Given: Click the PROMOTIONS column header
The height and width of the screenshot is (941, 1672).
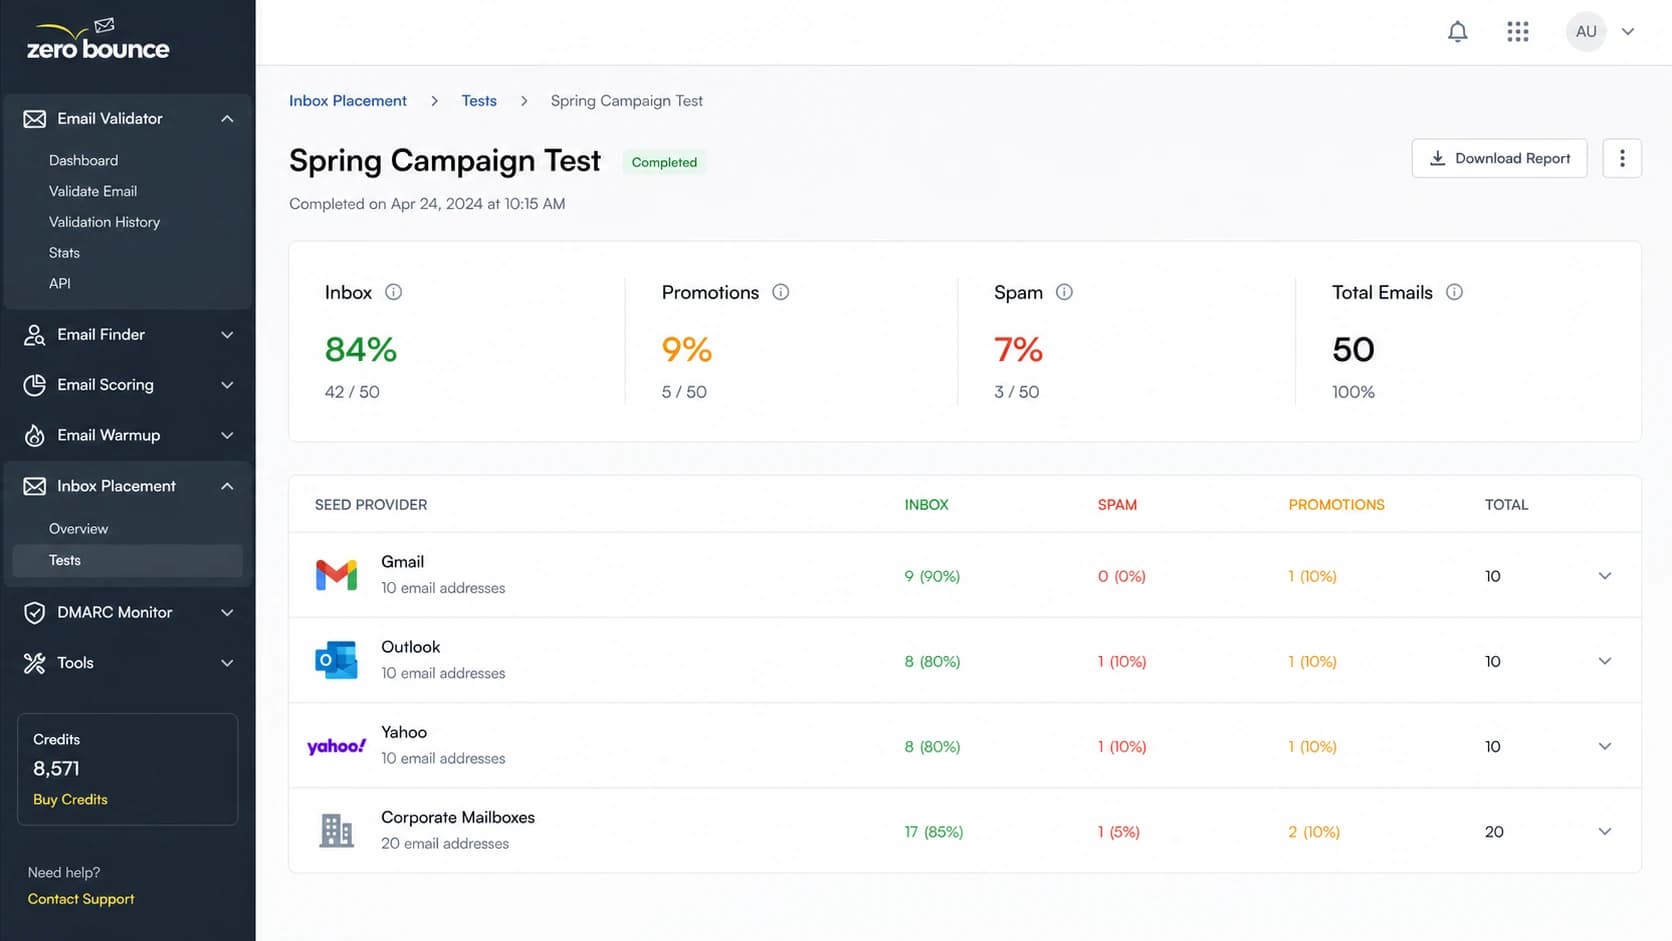Looking at the screenshot, I should [1336, 505].
